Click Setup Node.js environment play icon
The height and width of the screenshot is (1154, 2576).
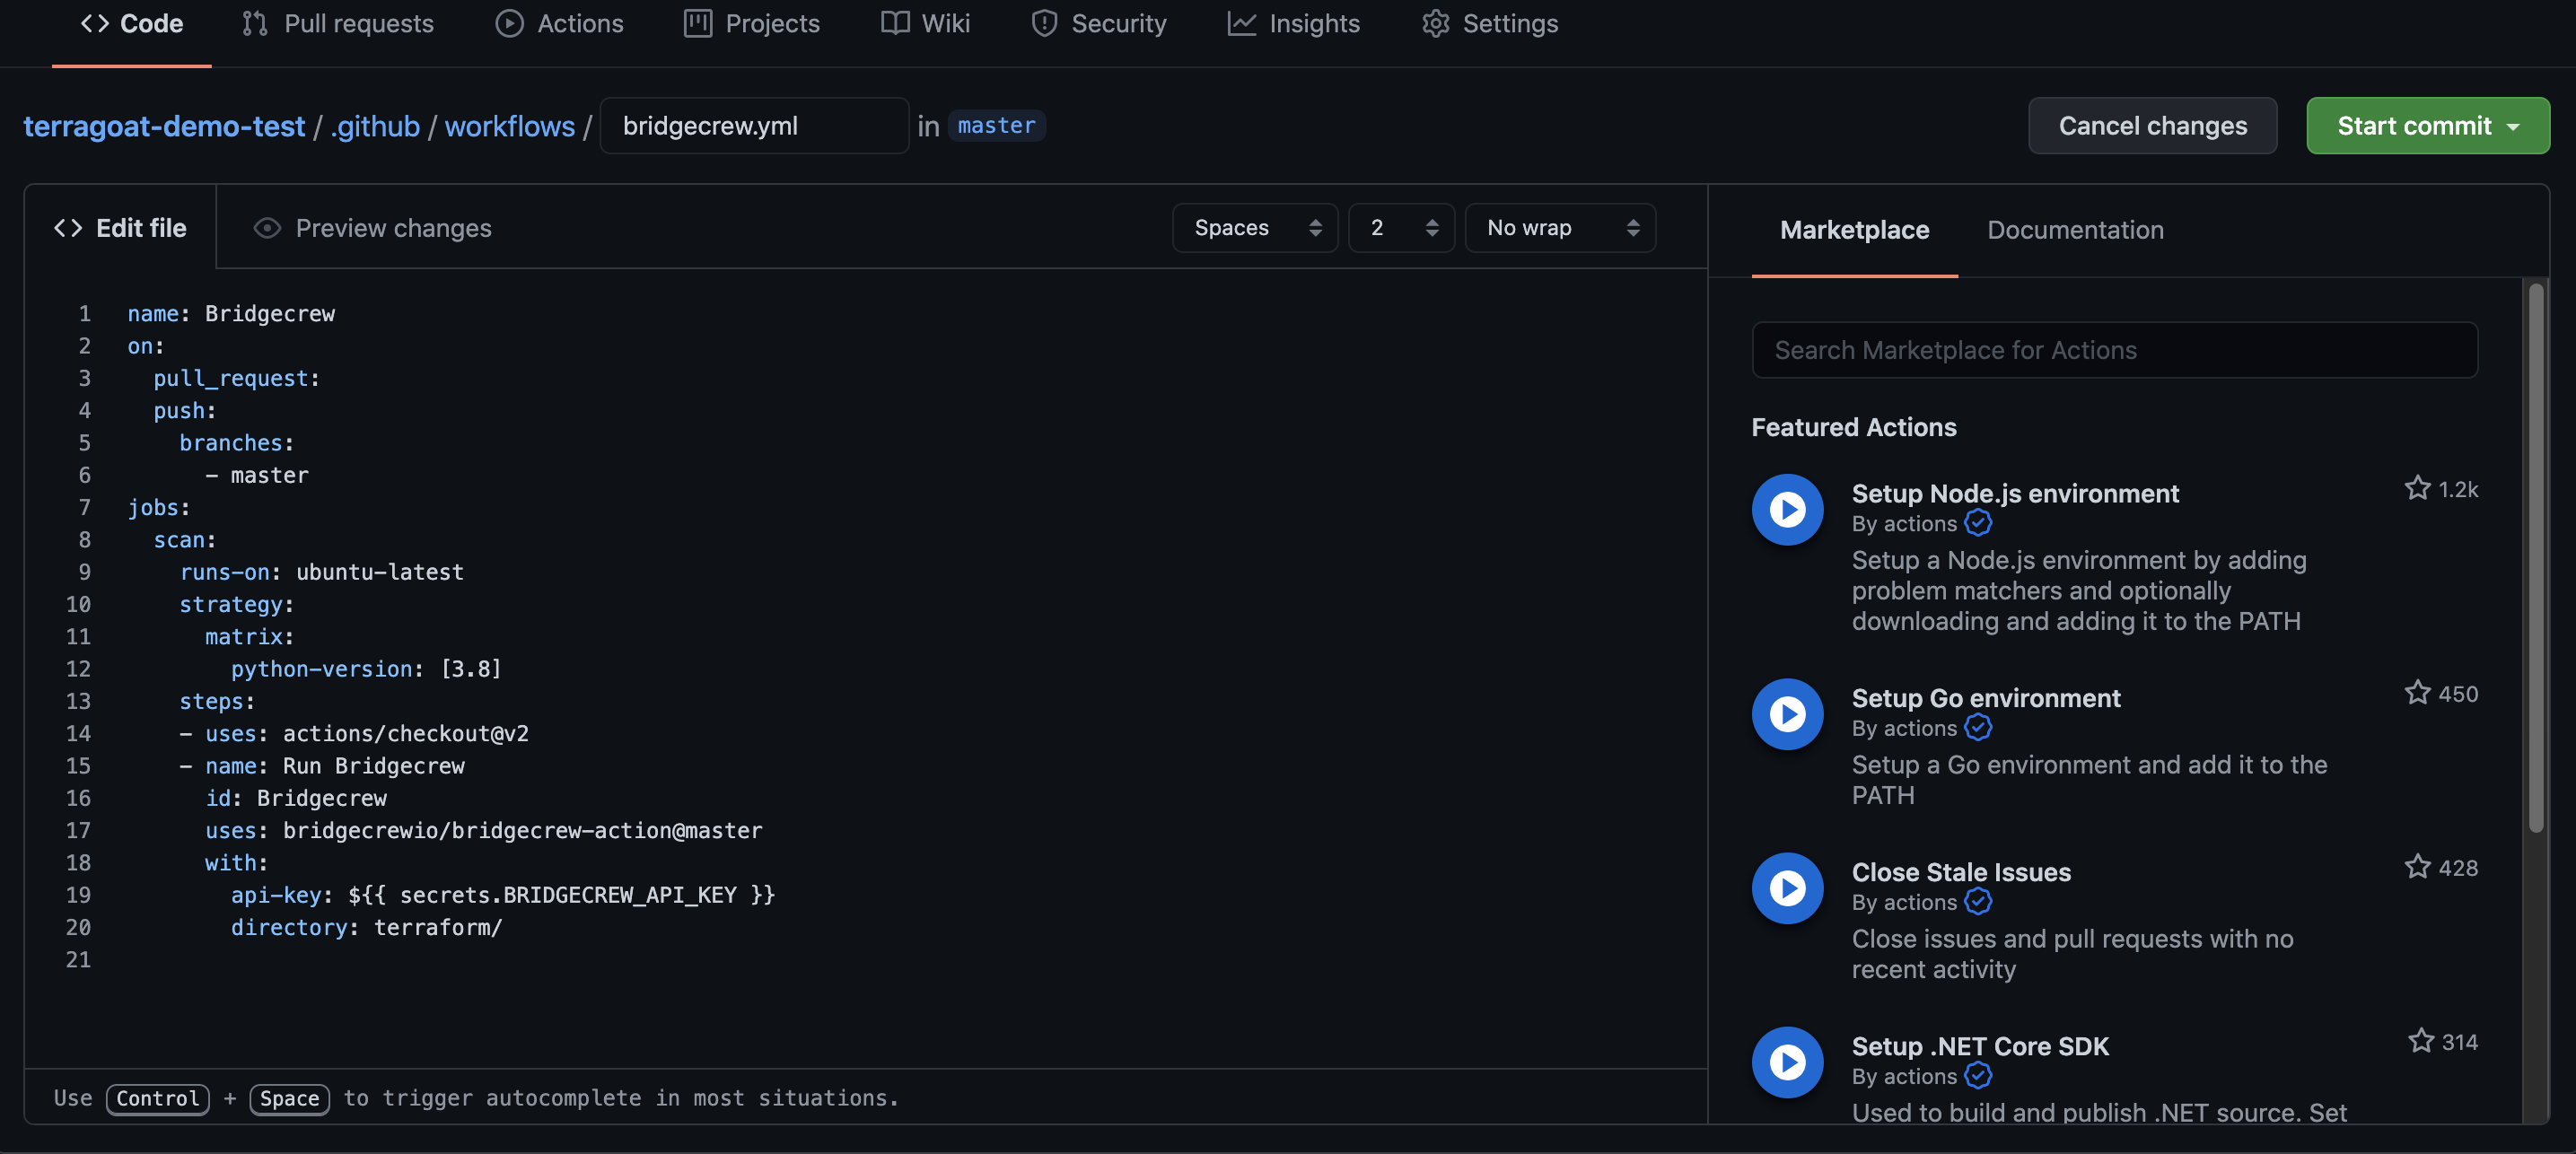[x=1787, y=510]
